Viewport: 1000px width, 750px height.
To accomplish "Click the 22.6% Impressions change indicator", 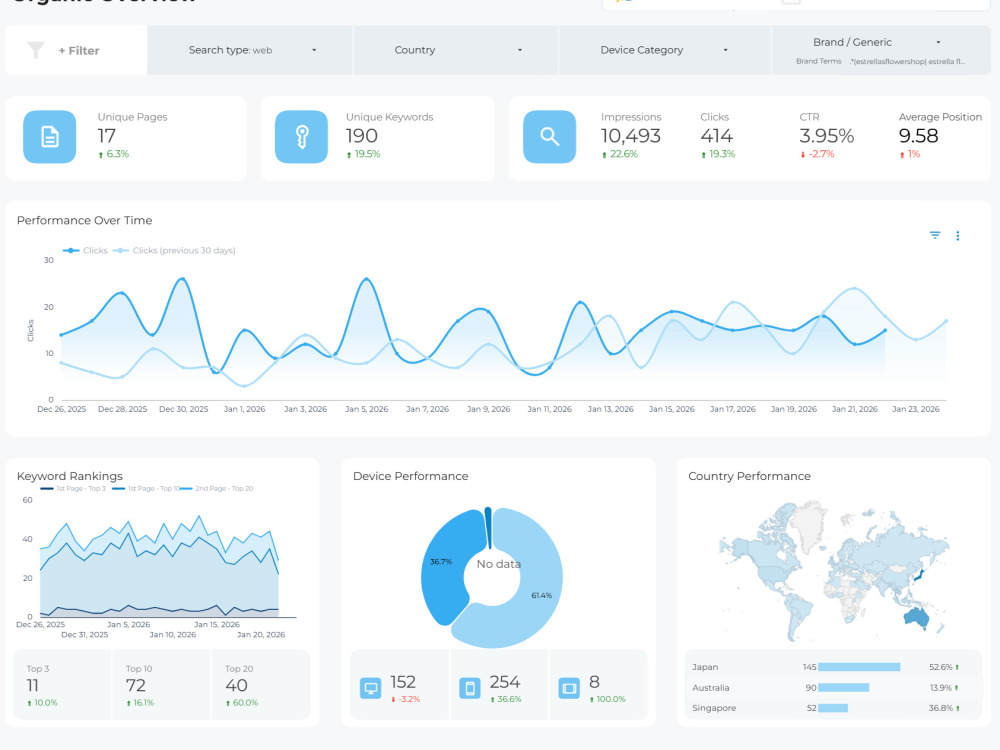I will point(619,154).
